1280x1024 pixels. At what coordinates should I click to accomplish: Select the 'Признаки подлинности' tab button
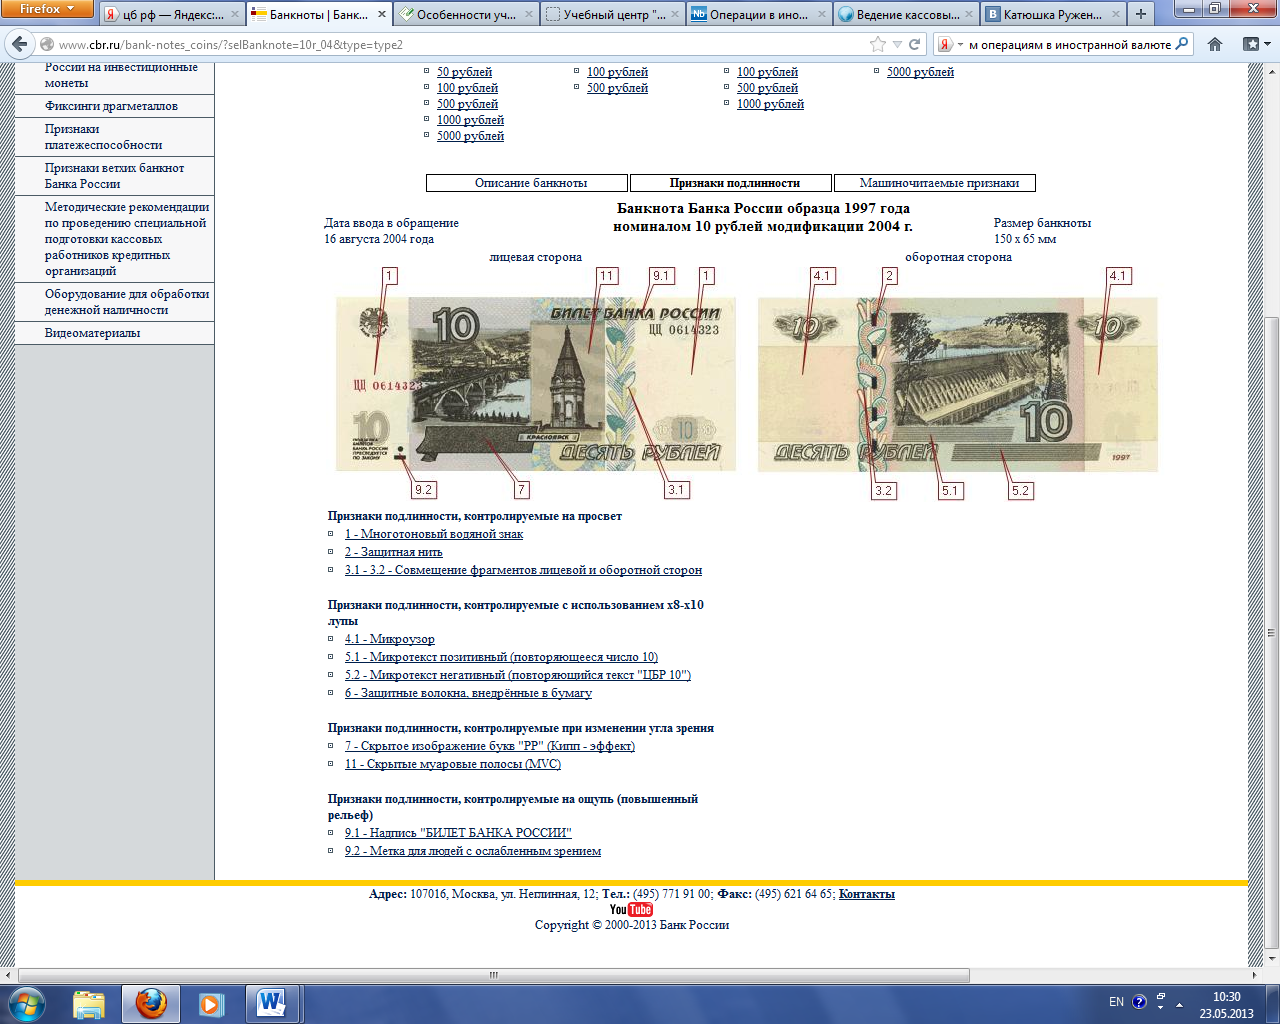731,183
